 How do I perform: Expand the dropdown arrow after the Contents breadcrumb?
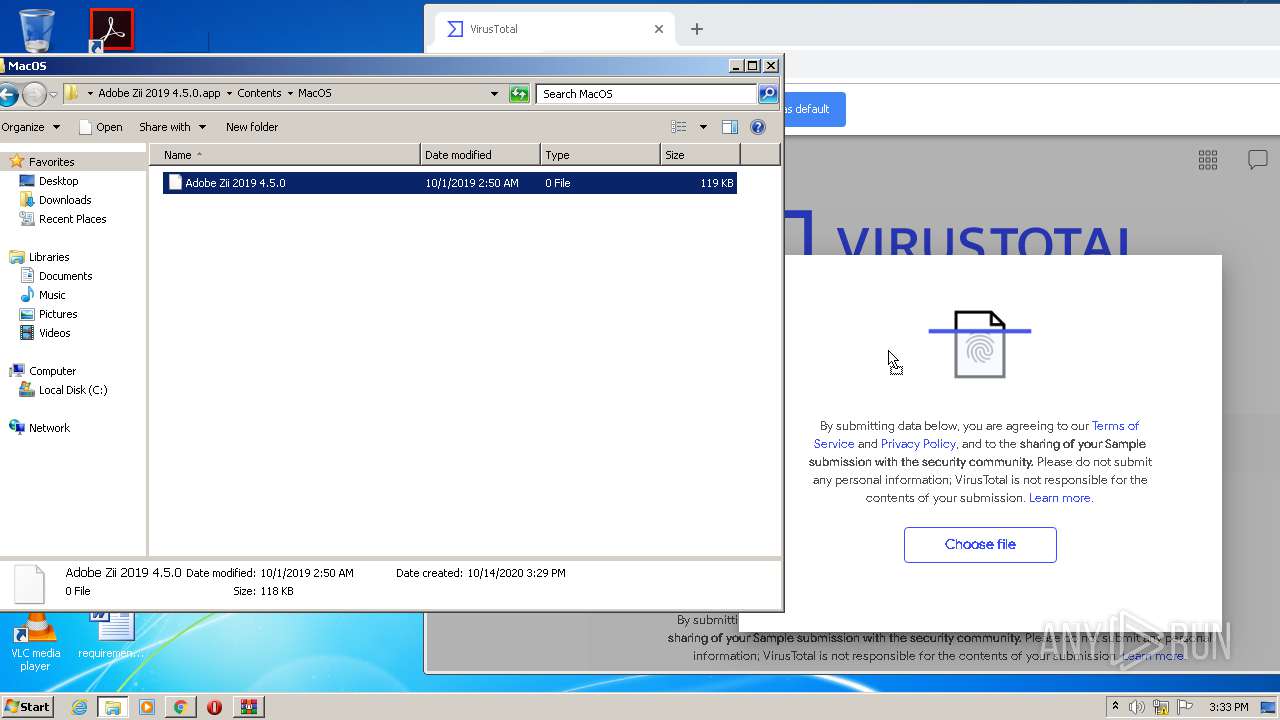[x=290, y=93]
